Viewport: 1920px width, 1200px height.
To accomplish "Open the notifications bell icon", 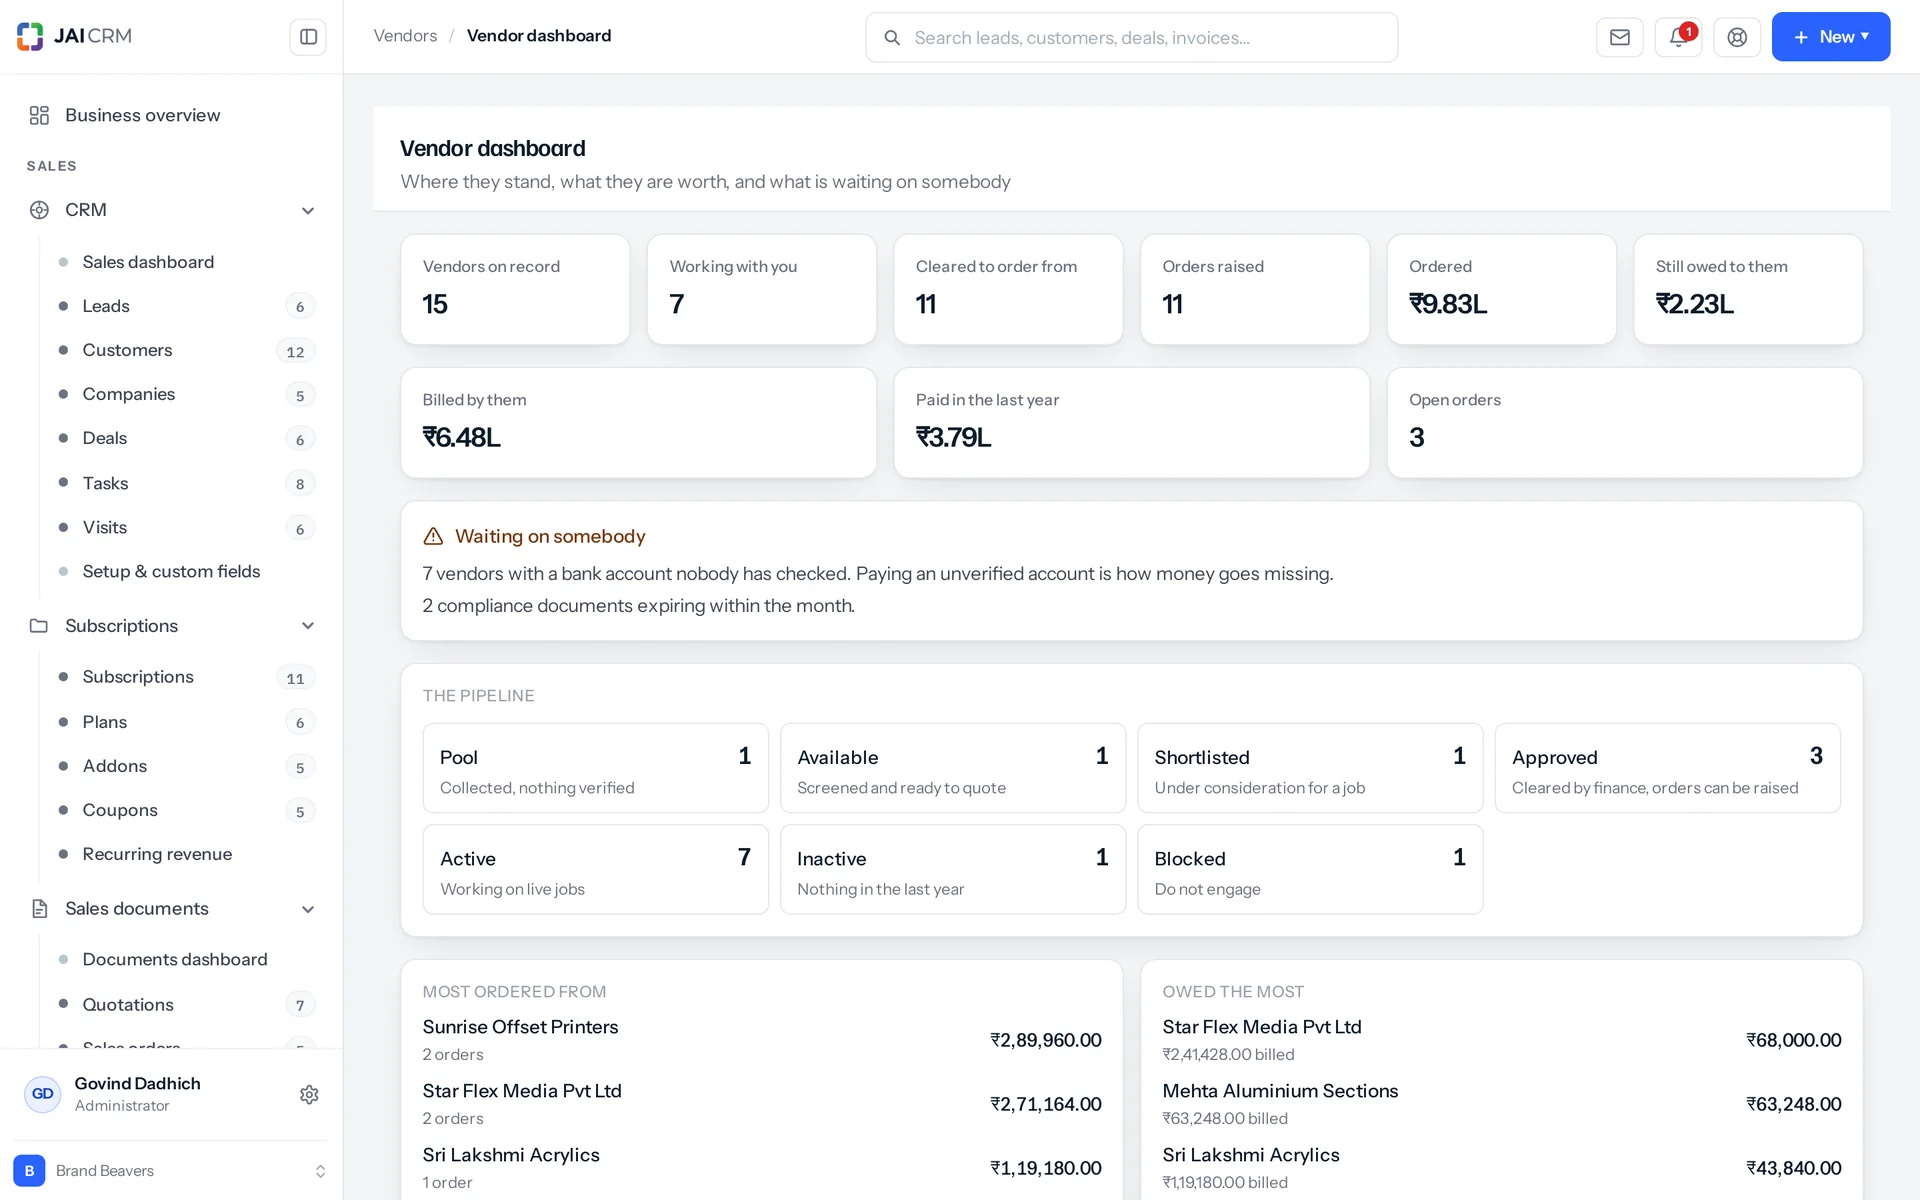I will tap(1678, 37).
